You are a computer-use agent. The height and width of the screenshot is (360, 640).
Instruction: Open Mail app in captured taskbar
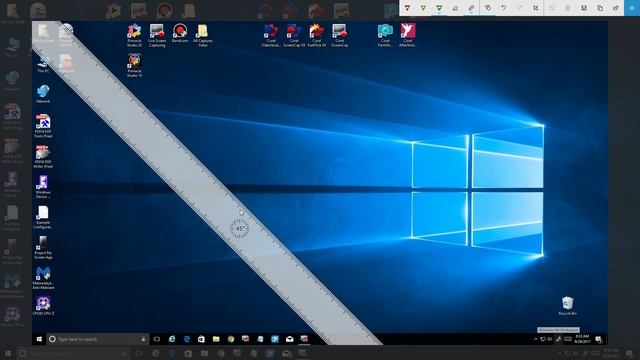pyautogui.click(x=289, y=339)
